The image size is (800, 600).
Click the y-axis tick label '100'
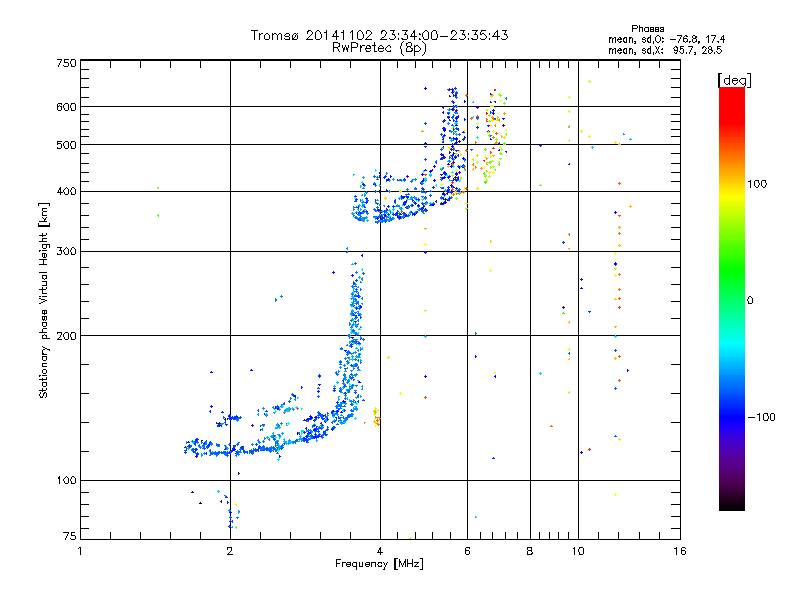pos(66,480)
